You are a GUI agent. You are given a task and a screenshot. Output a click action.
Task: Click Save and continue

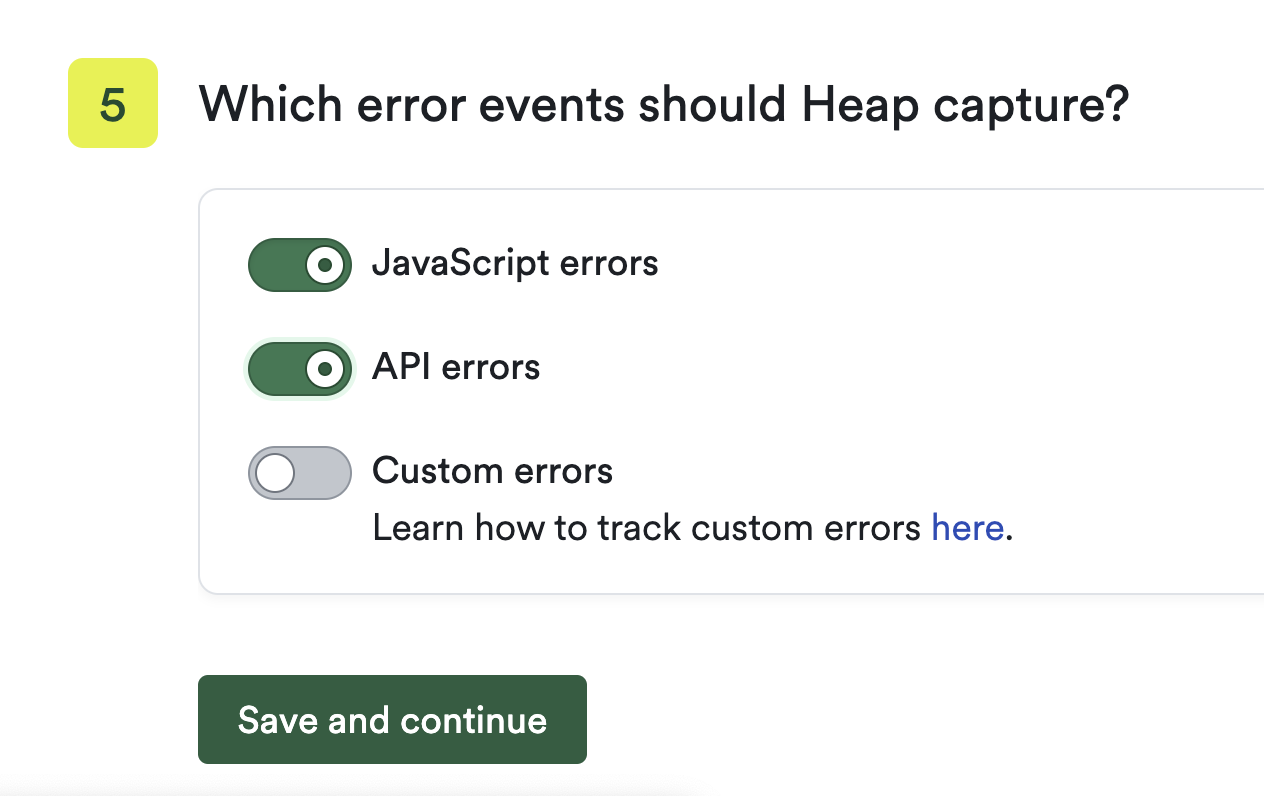(392, 719)
